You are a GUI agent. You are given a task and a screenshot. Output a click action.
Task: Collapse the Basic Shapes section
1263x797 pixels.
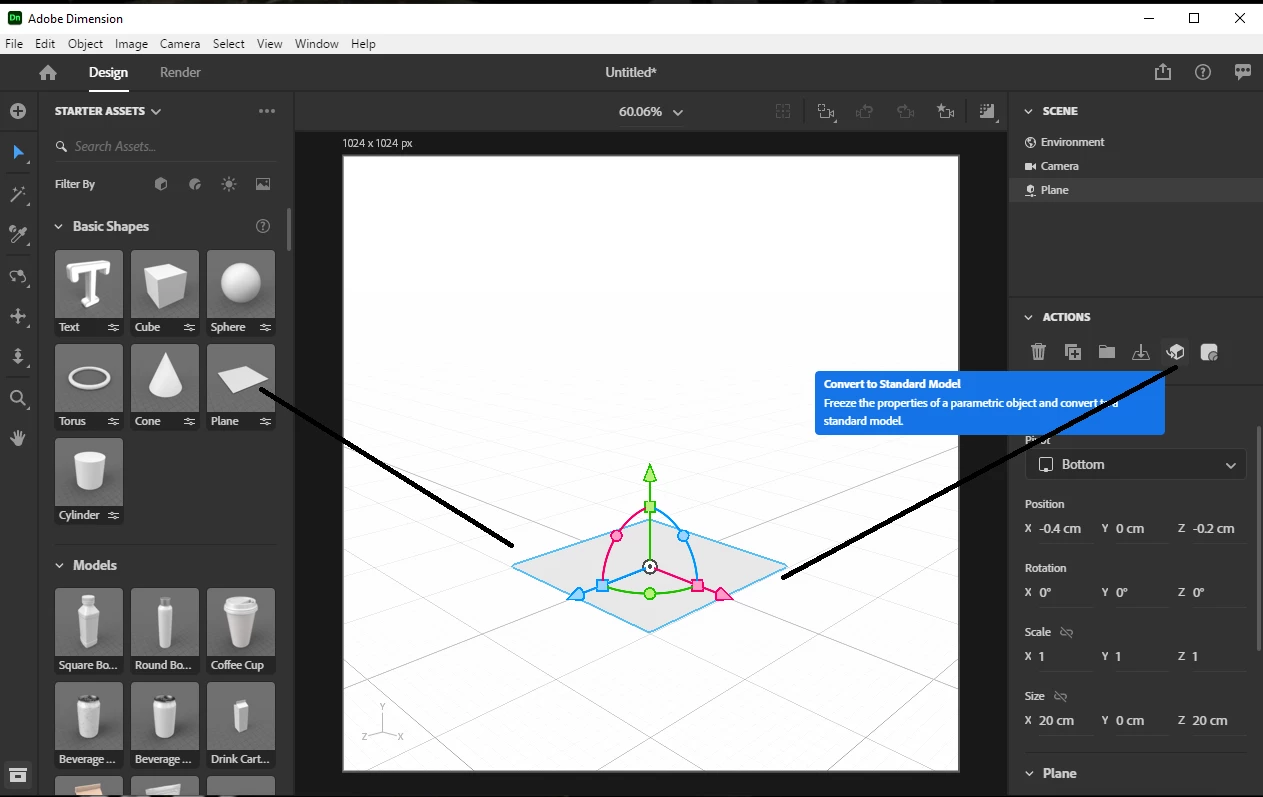(x=59, y=226)
